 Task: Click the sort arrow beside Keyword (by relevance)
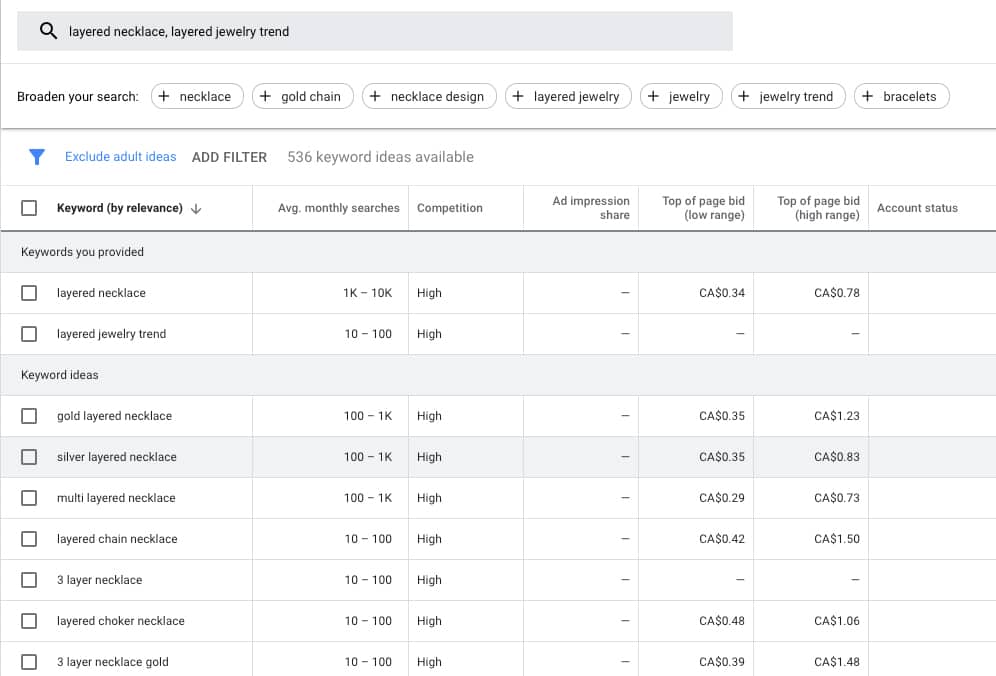point(196,208)
